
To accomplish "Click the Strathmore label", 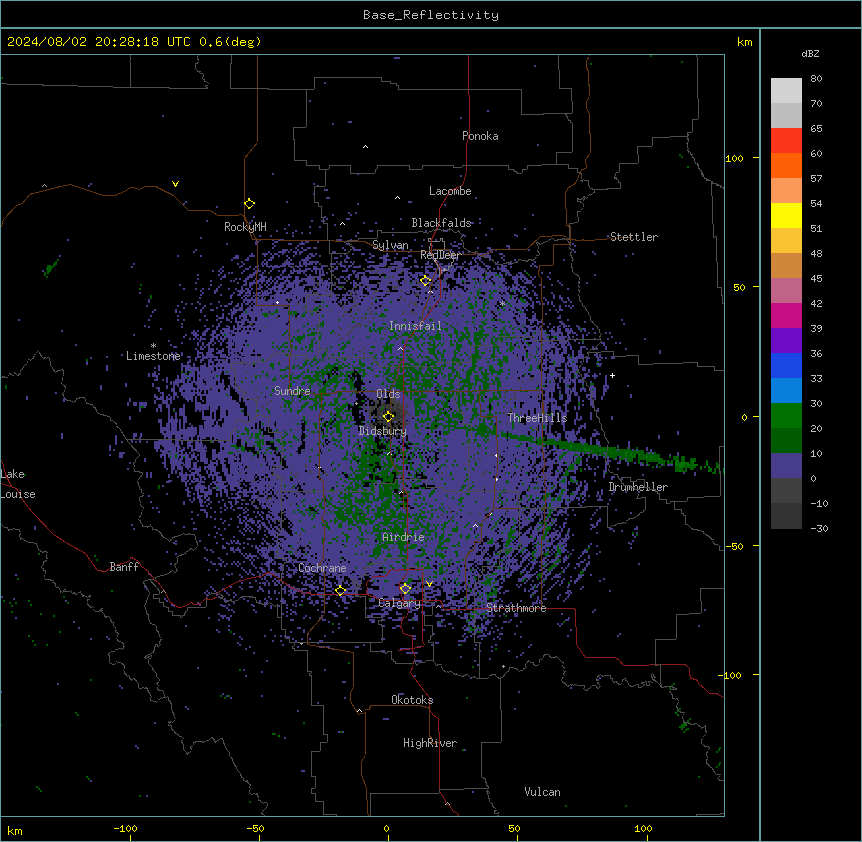I will coord(516,608).
